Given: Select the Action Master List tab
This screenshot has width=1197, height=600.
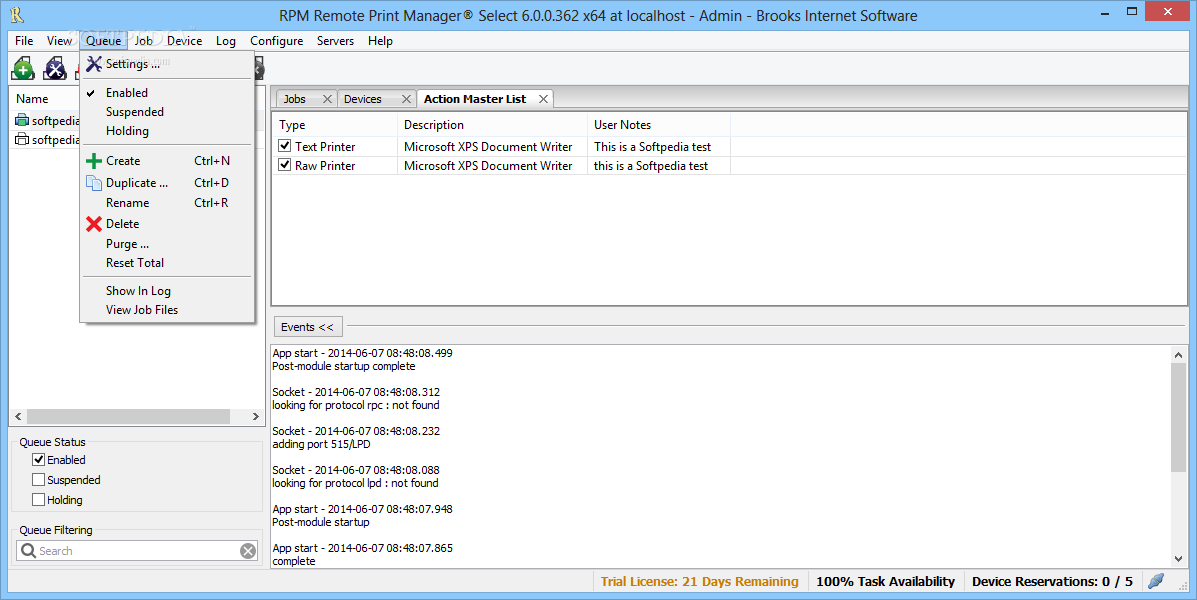Looking at the screenshot, I should (x=475, y=99).
